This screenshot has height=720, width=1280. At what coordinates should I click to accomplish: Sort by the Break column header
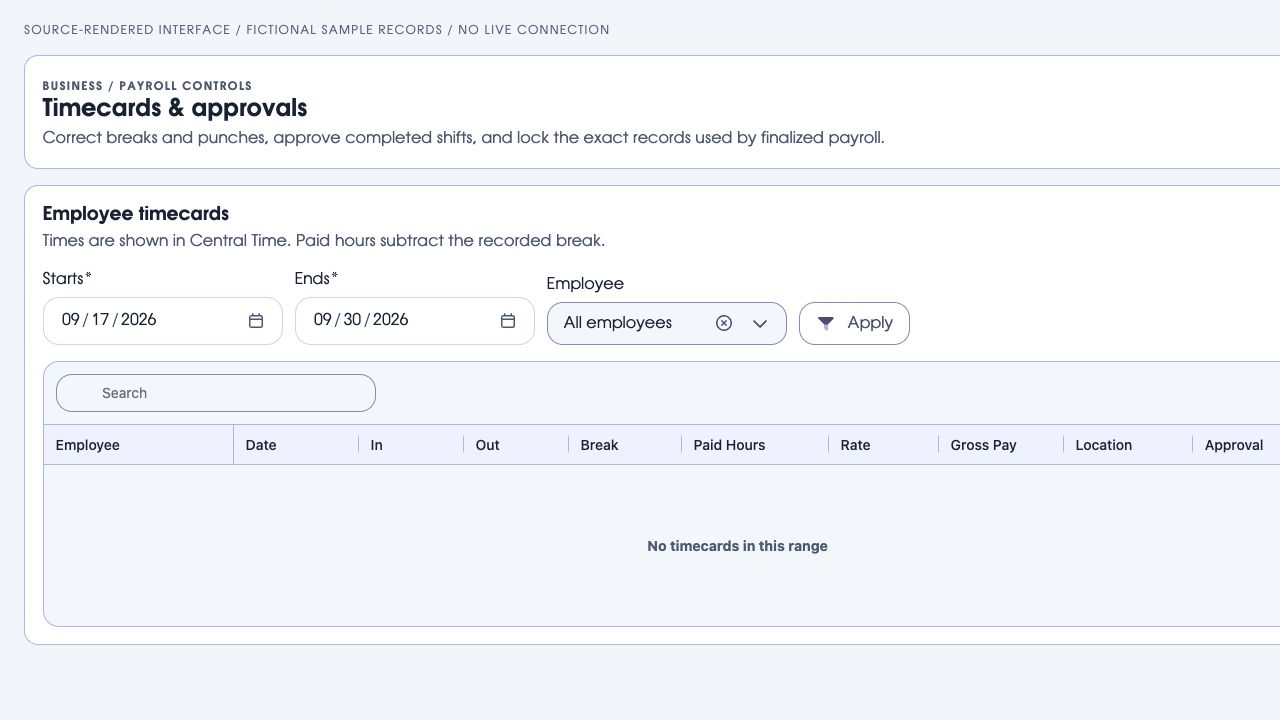pyautogui.click(x=625, y=445)
